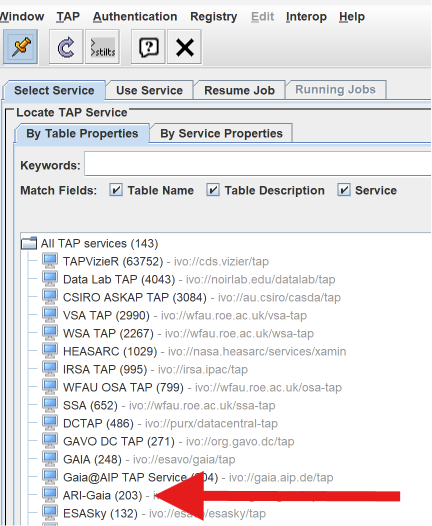Image resolution: width=432 pixels, height=526 pixels.
Task: Open the Help menu
Action: [x=352, y=16]
